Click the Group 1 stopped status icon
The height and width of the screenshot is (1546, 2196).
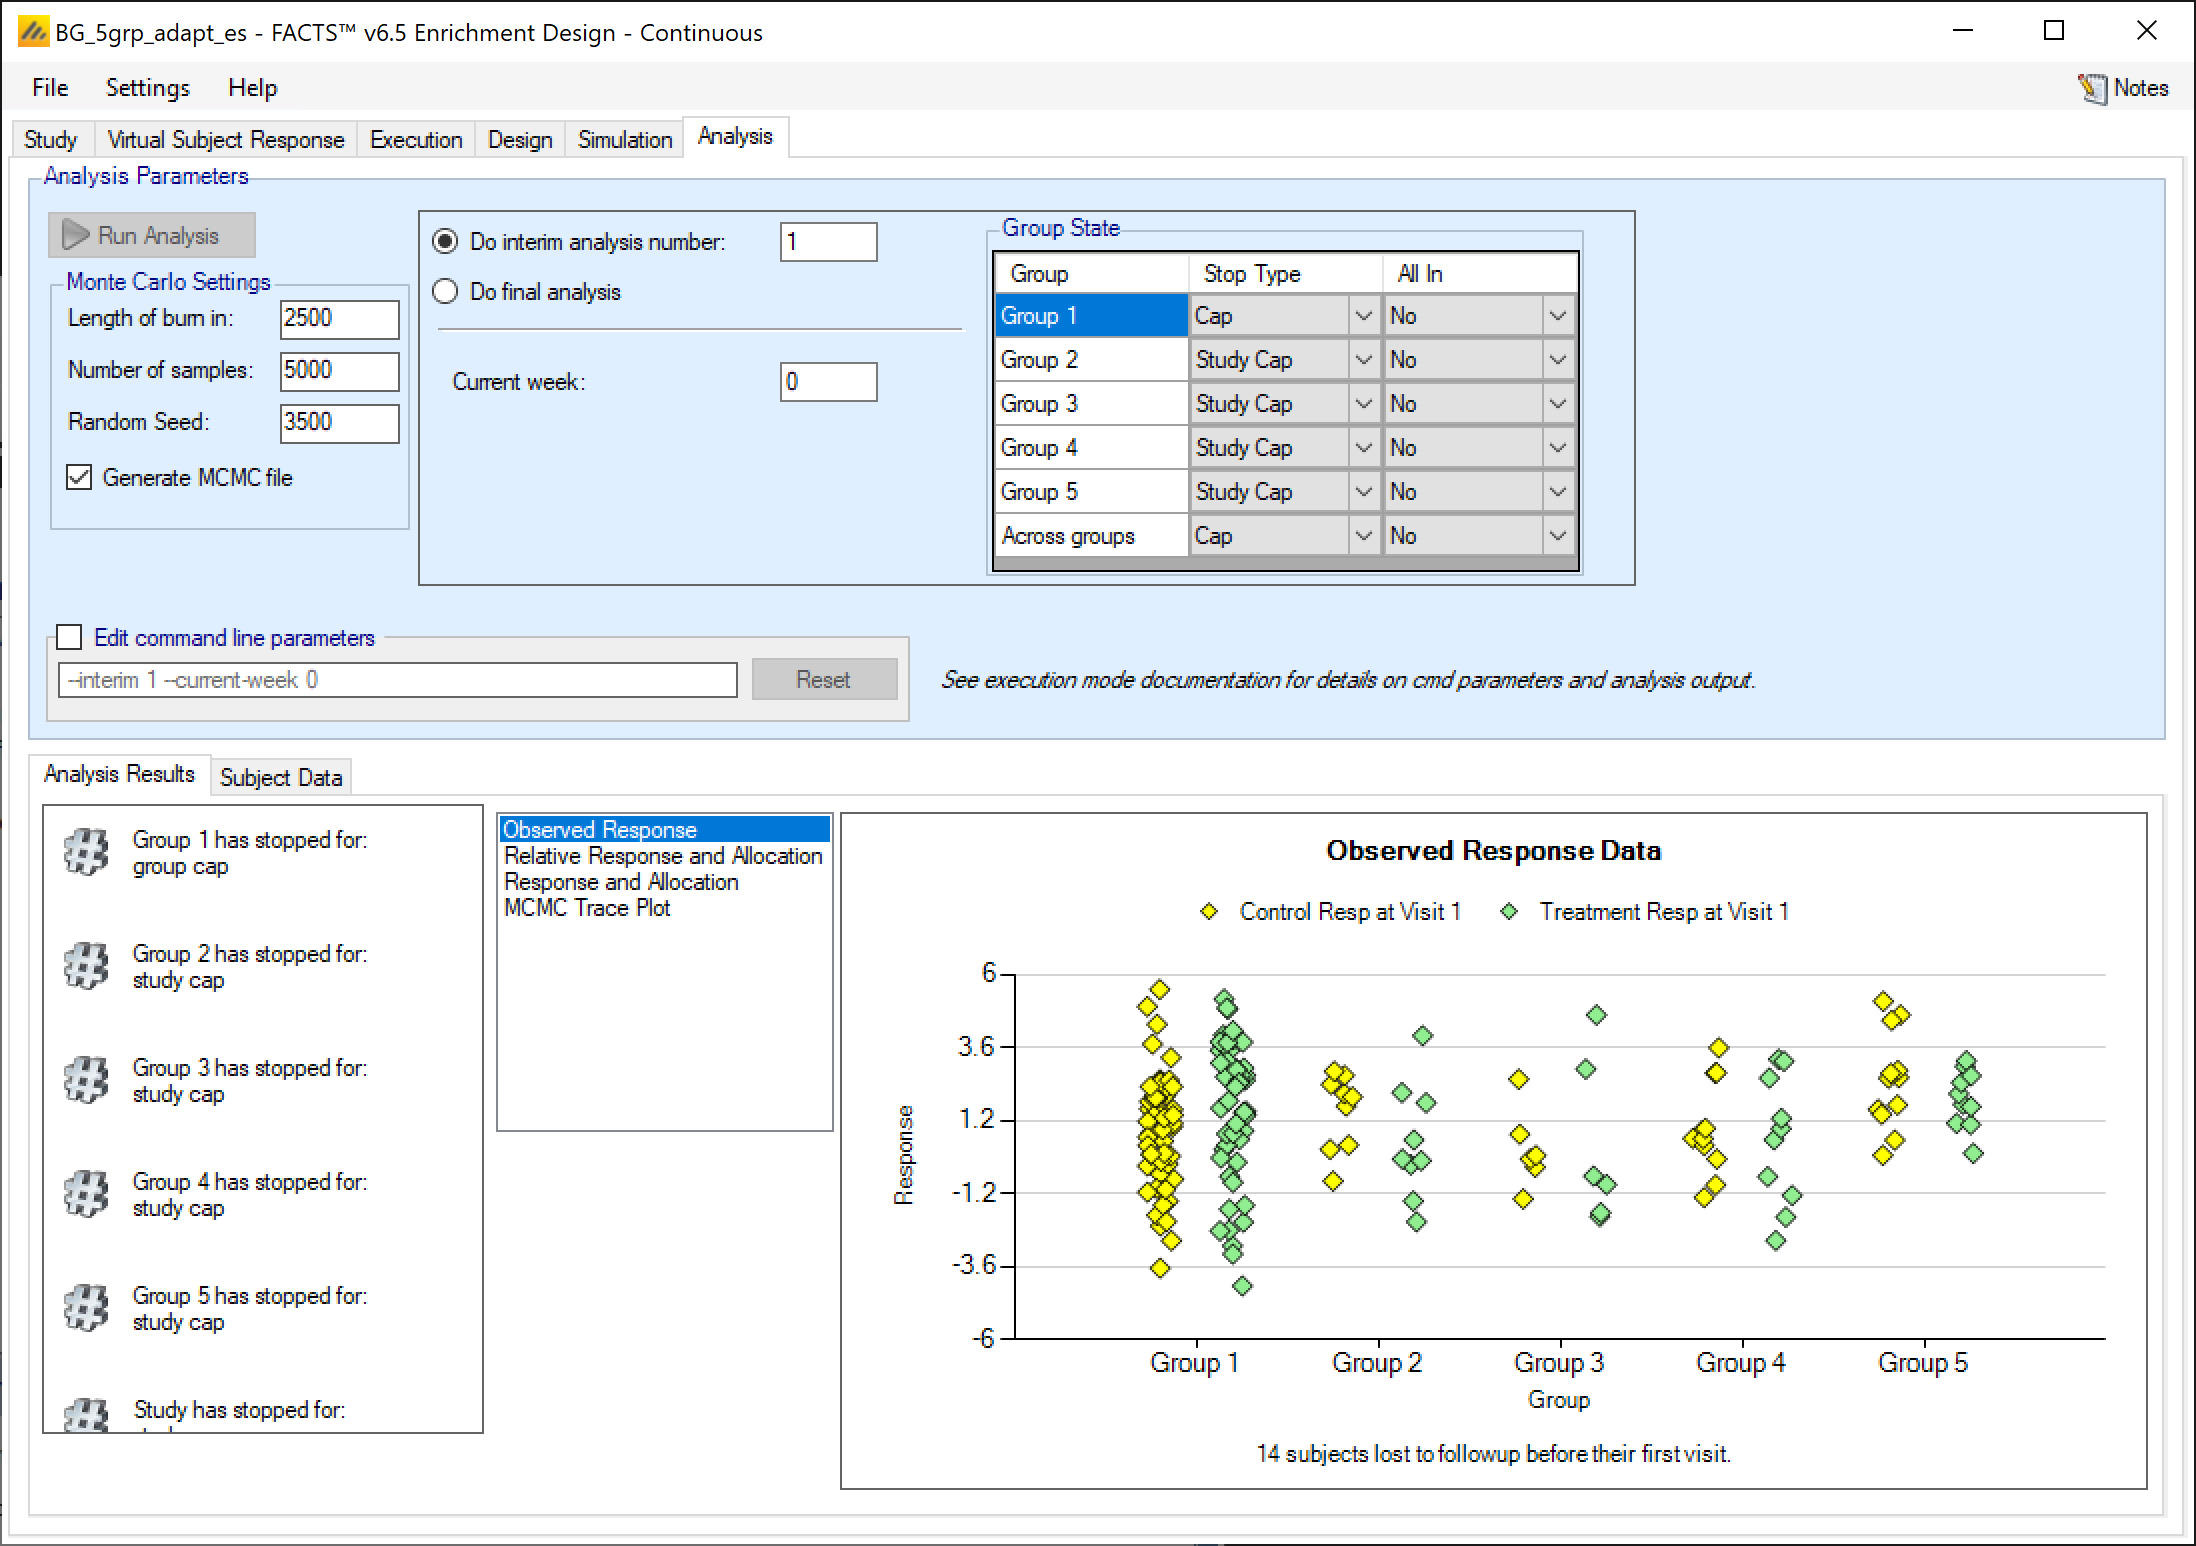click(86, 853)
